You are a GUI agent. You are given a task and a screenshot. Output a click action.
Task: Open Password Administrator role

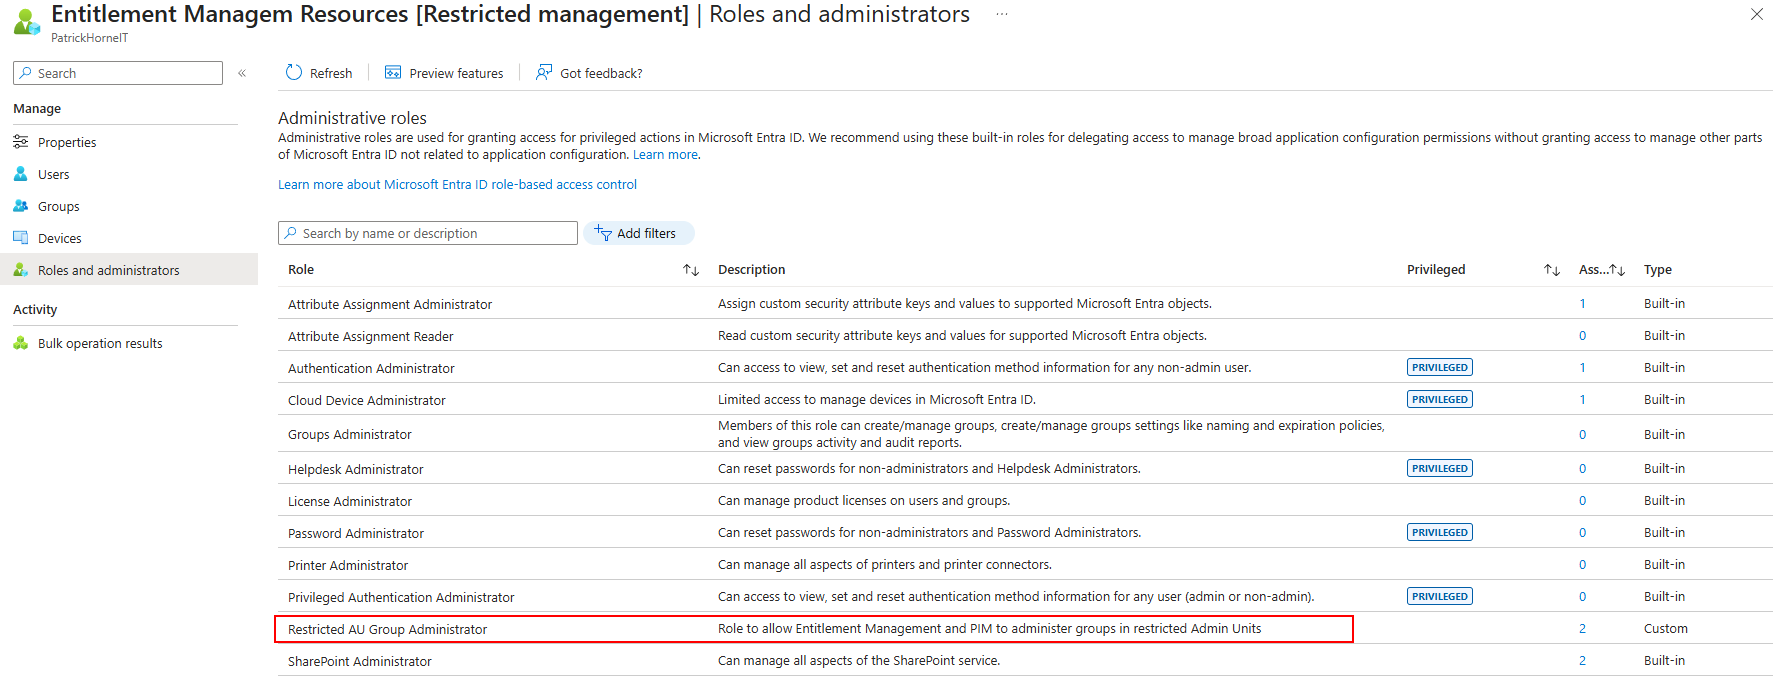(x=356, y=534)
